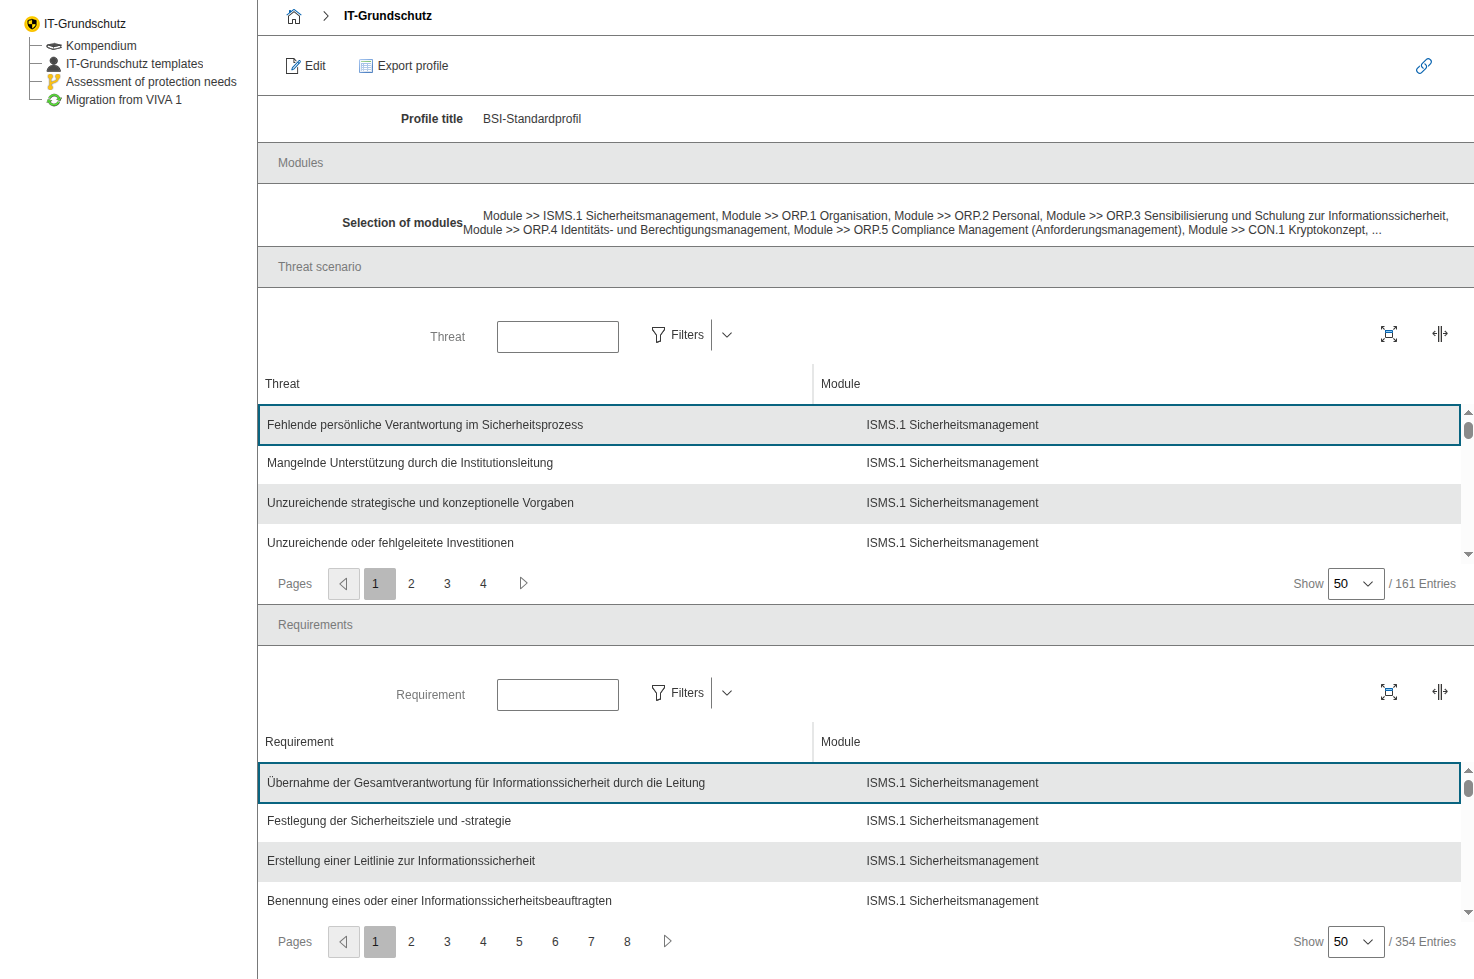Click the copy link icon

pyautogui.click(x=1423, y=66)
